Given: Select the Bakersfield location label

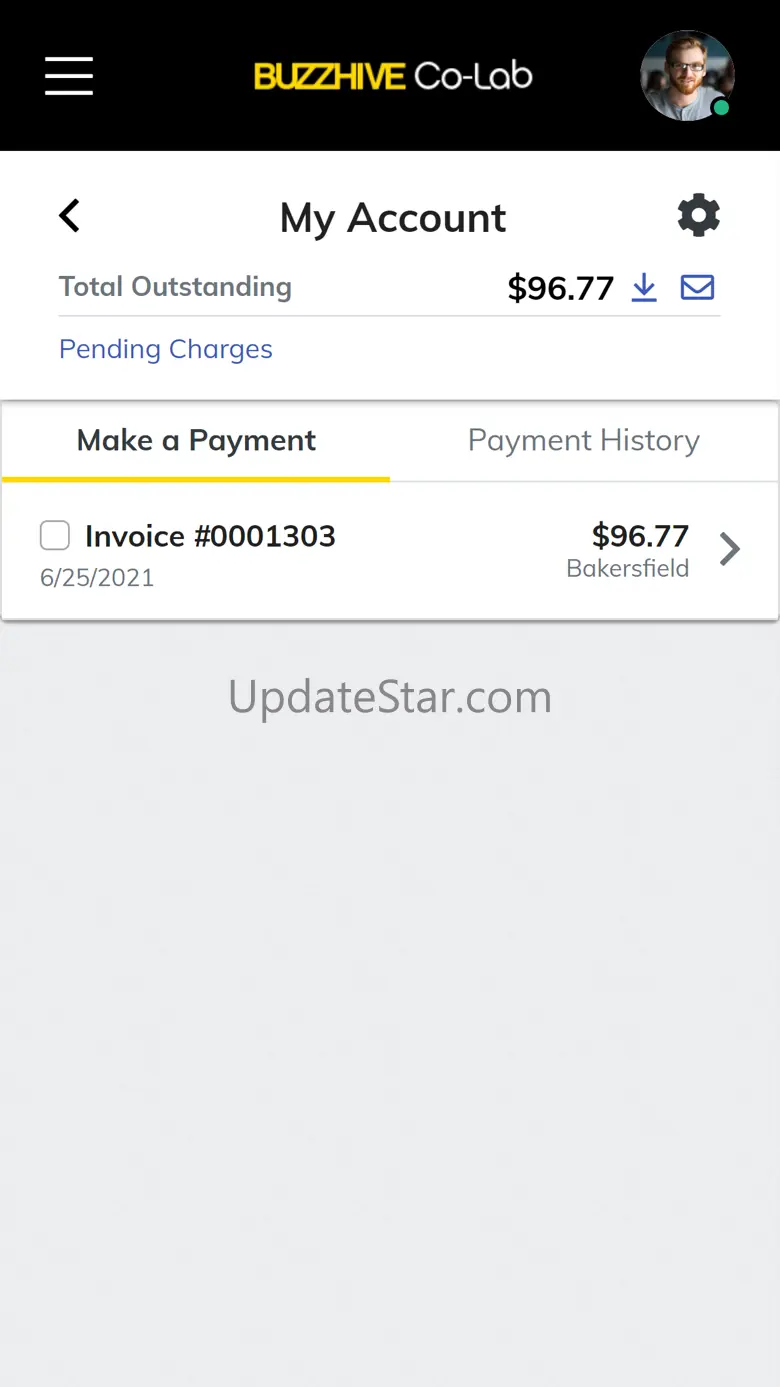Looking at the screenshot, I should [628, 569].
